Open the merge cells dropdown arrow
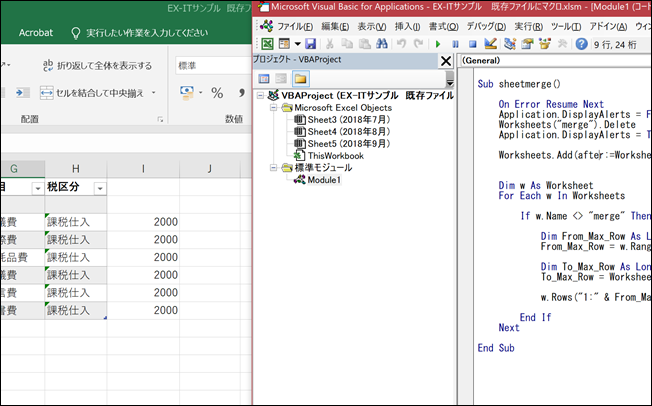The width and height of the screenshot is (652, 406). click(x=153, y=93)
